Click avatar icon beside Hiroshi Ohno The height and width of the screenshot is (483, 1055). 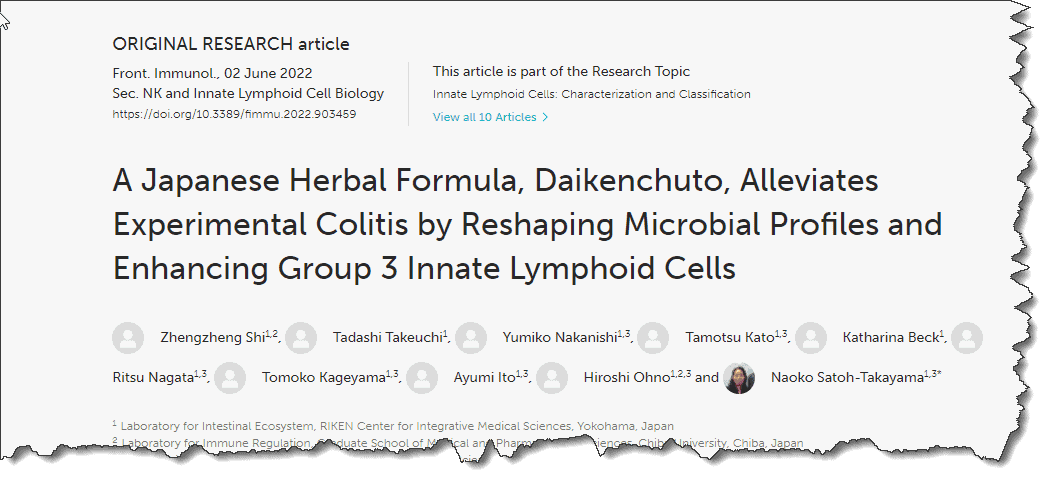(x=552, y=378)
